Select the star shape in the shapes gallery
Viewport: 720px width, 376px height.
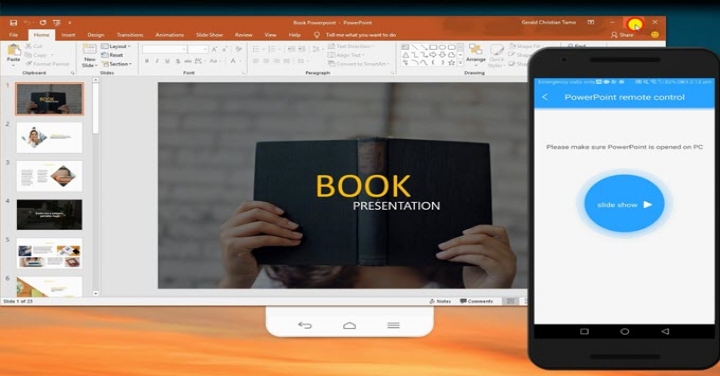pyautogui.click(x=452, y=63)
